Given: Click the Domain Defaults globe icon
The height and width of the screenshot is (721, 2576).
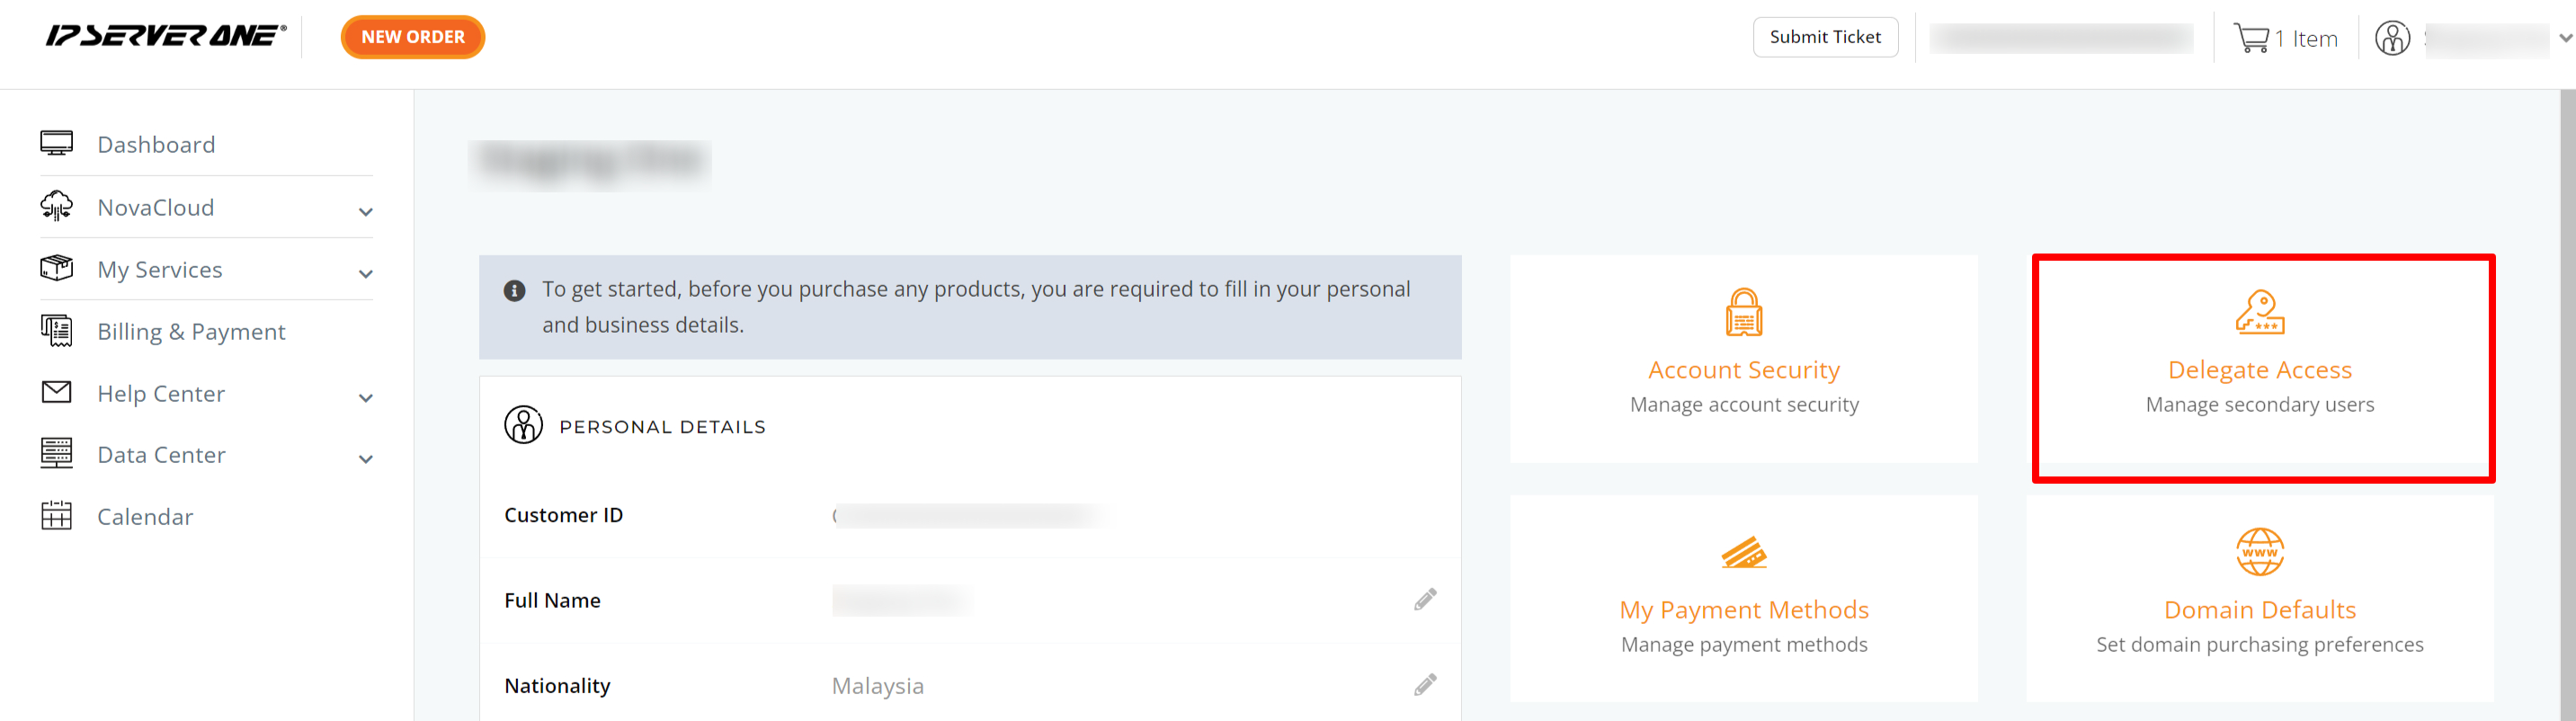Looking at the screenshot, I should tap(2259, 552).
